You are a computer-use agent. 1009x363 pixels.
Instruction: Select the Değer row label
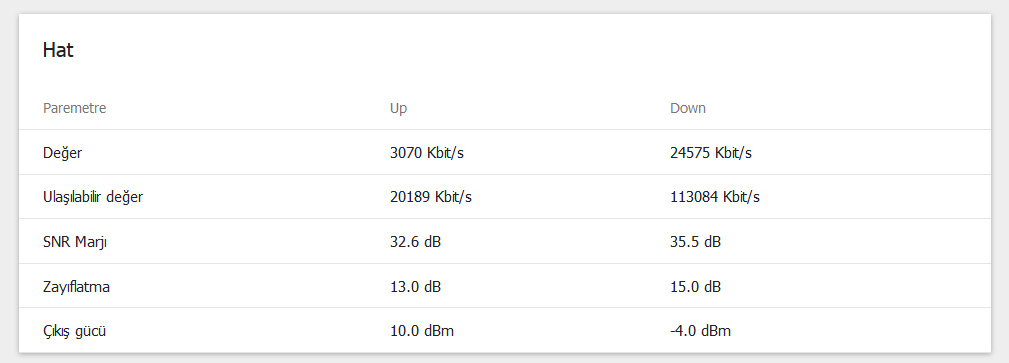click(x=62, y=153)
